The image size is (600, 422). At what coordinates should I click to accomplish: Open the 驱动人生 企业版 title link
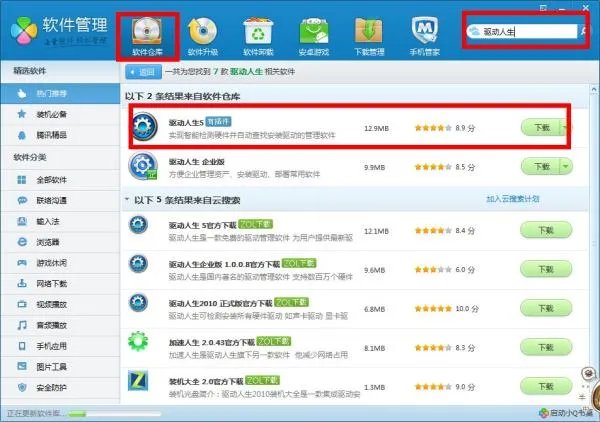[x=197, y=162]
